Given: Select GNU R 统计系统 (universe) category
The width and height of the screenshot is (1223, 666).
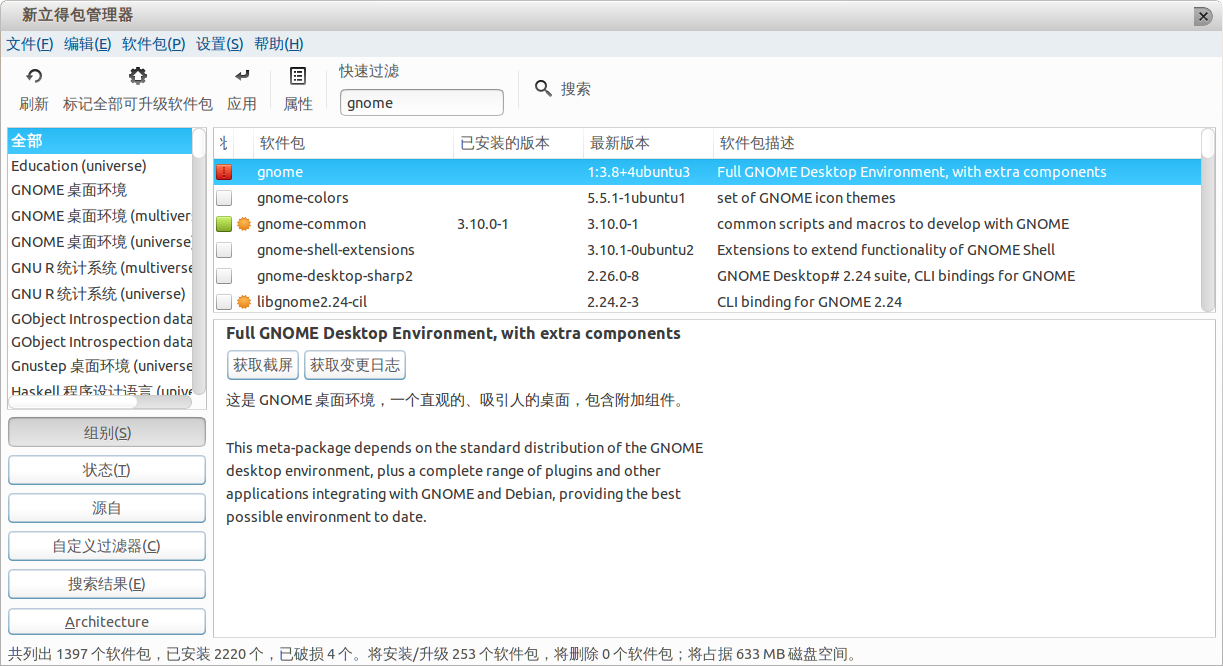Looking at the screenshot, I should [x=99, y=294].
